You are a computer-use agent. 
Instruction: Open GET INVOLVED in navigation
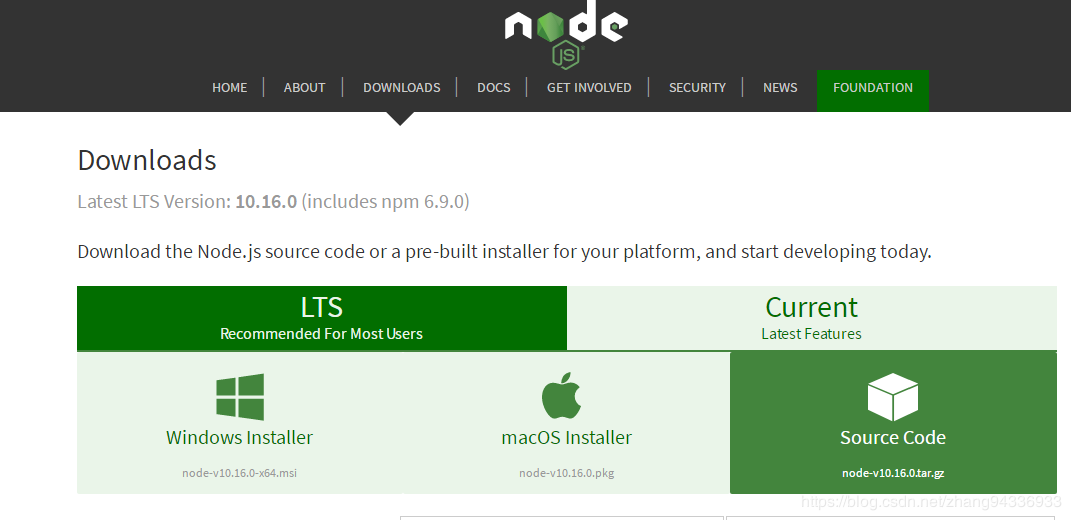coord(589,87)
